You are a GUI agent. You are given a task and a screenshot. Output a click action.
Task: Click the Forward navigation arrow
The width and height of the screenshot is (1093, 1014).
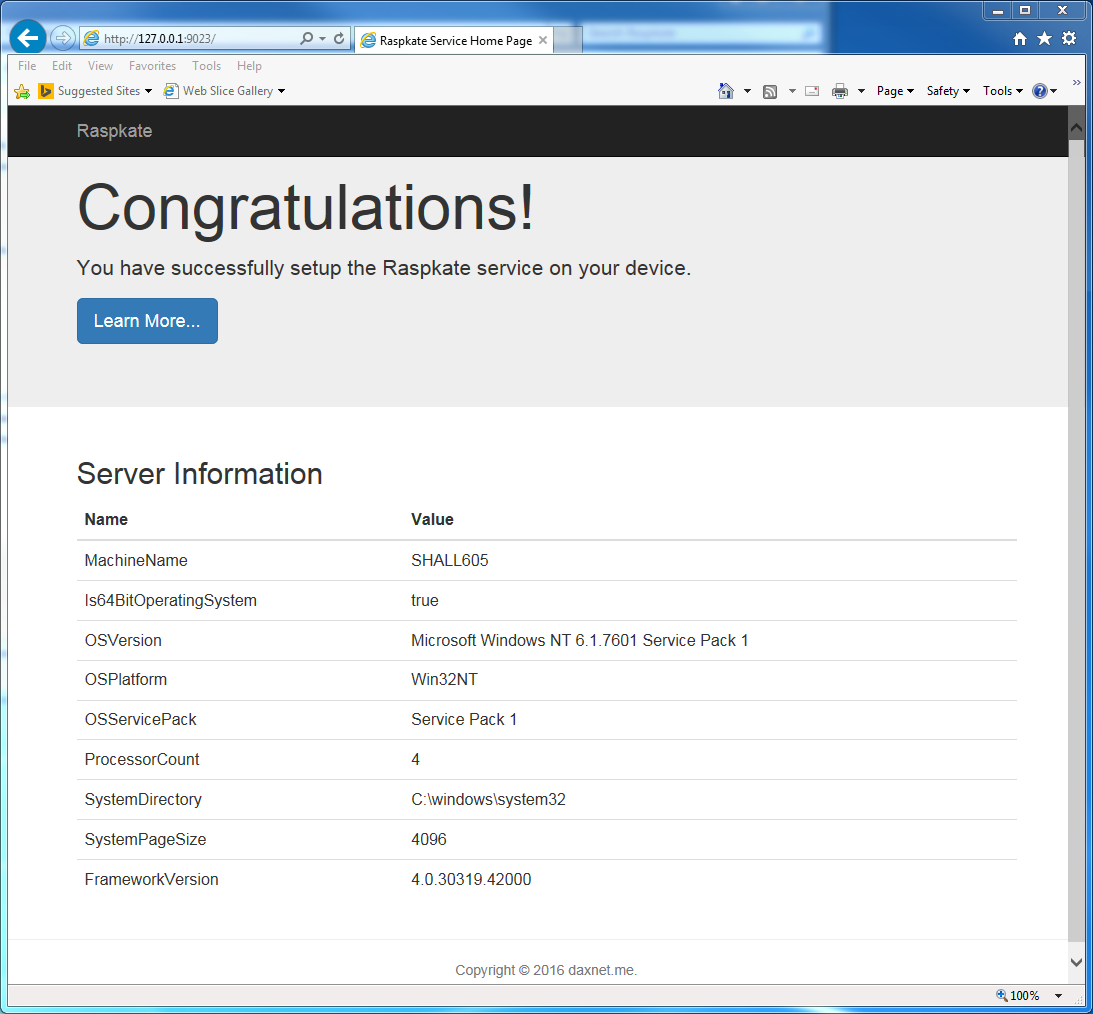point(63,38)
